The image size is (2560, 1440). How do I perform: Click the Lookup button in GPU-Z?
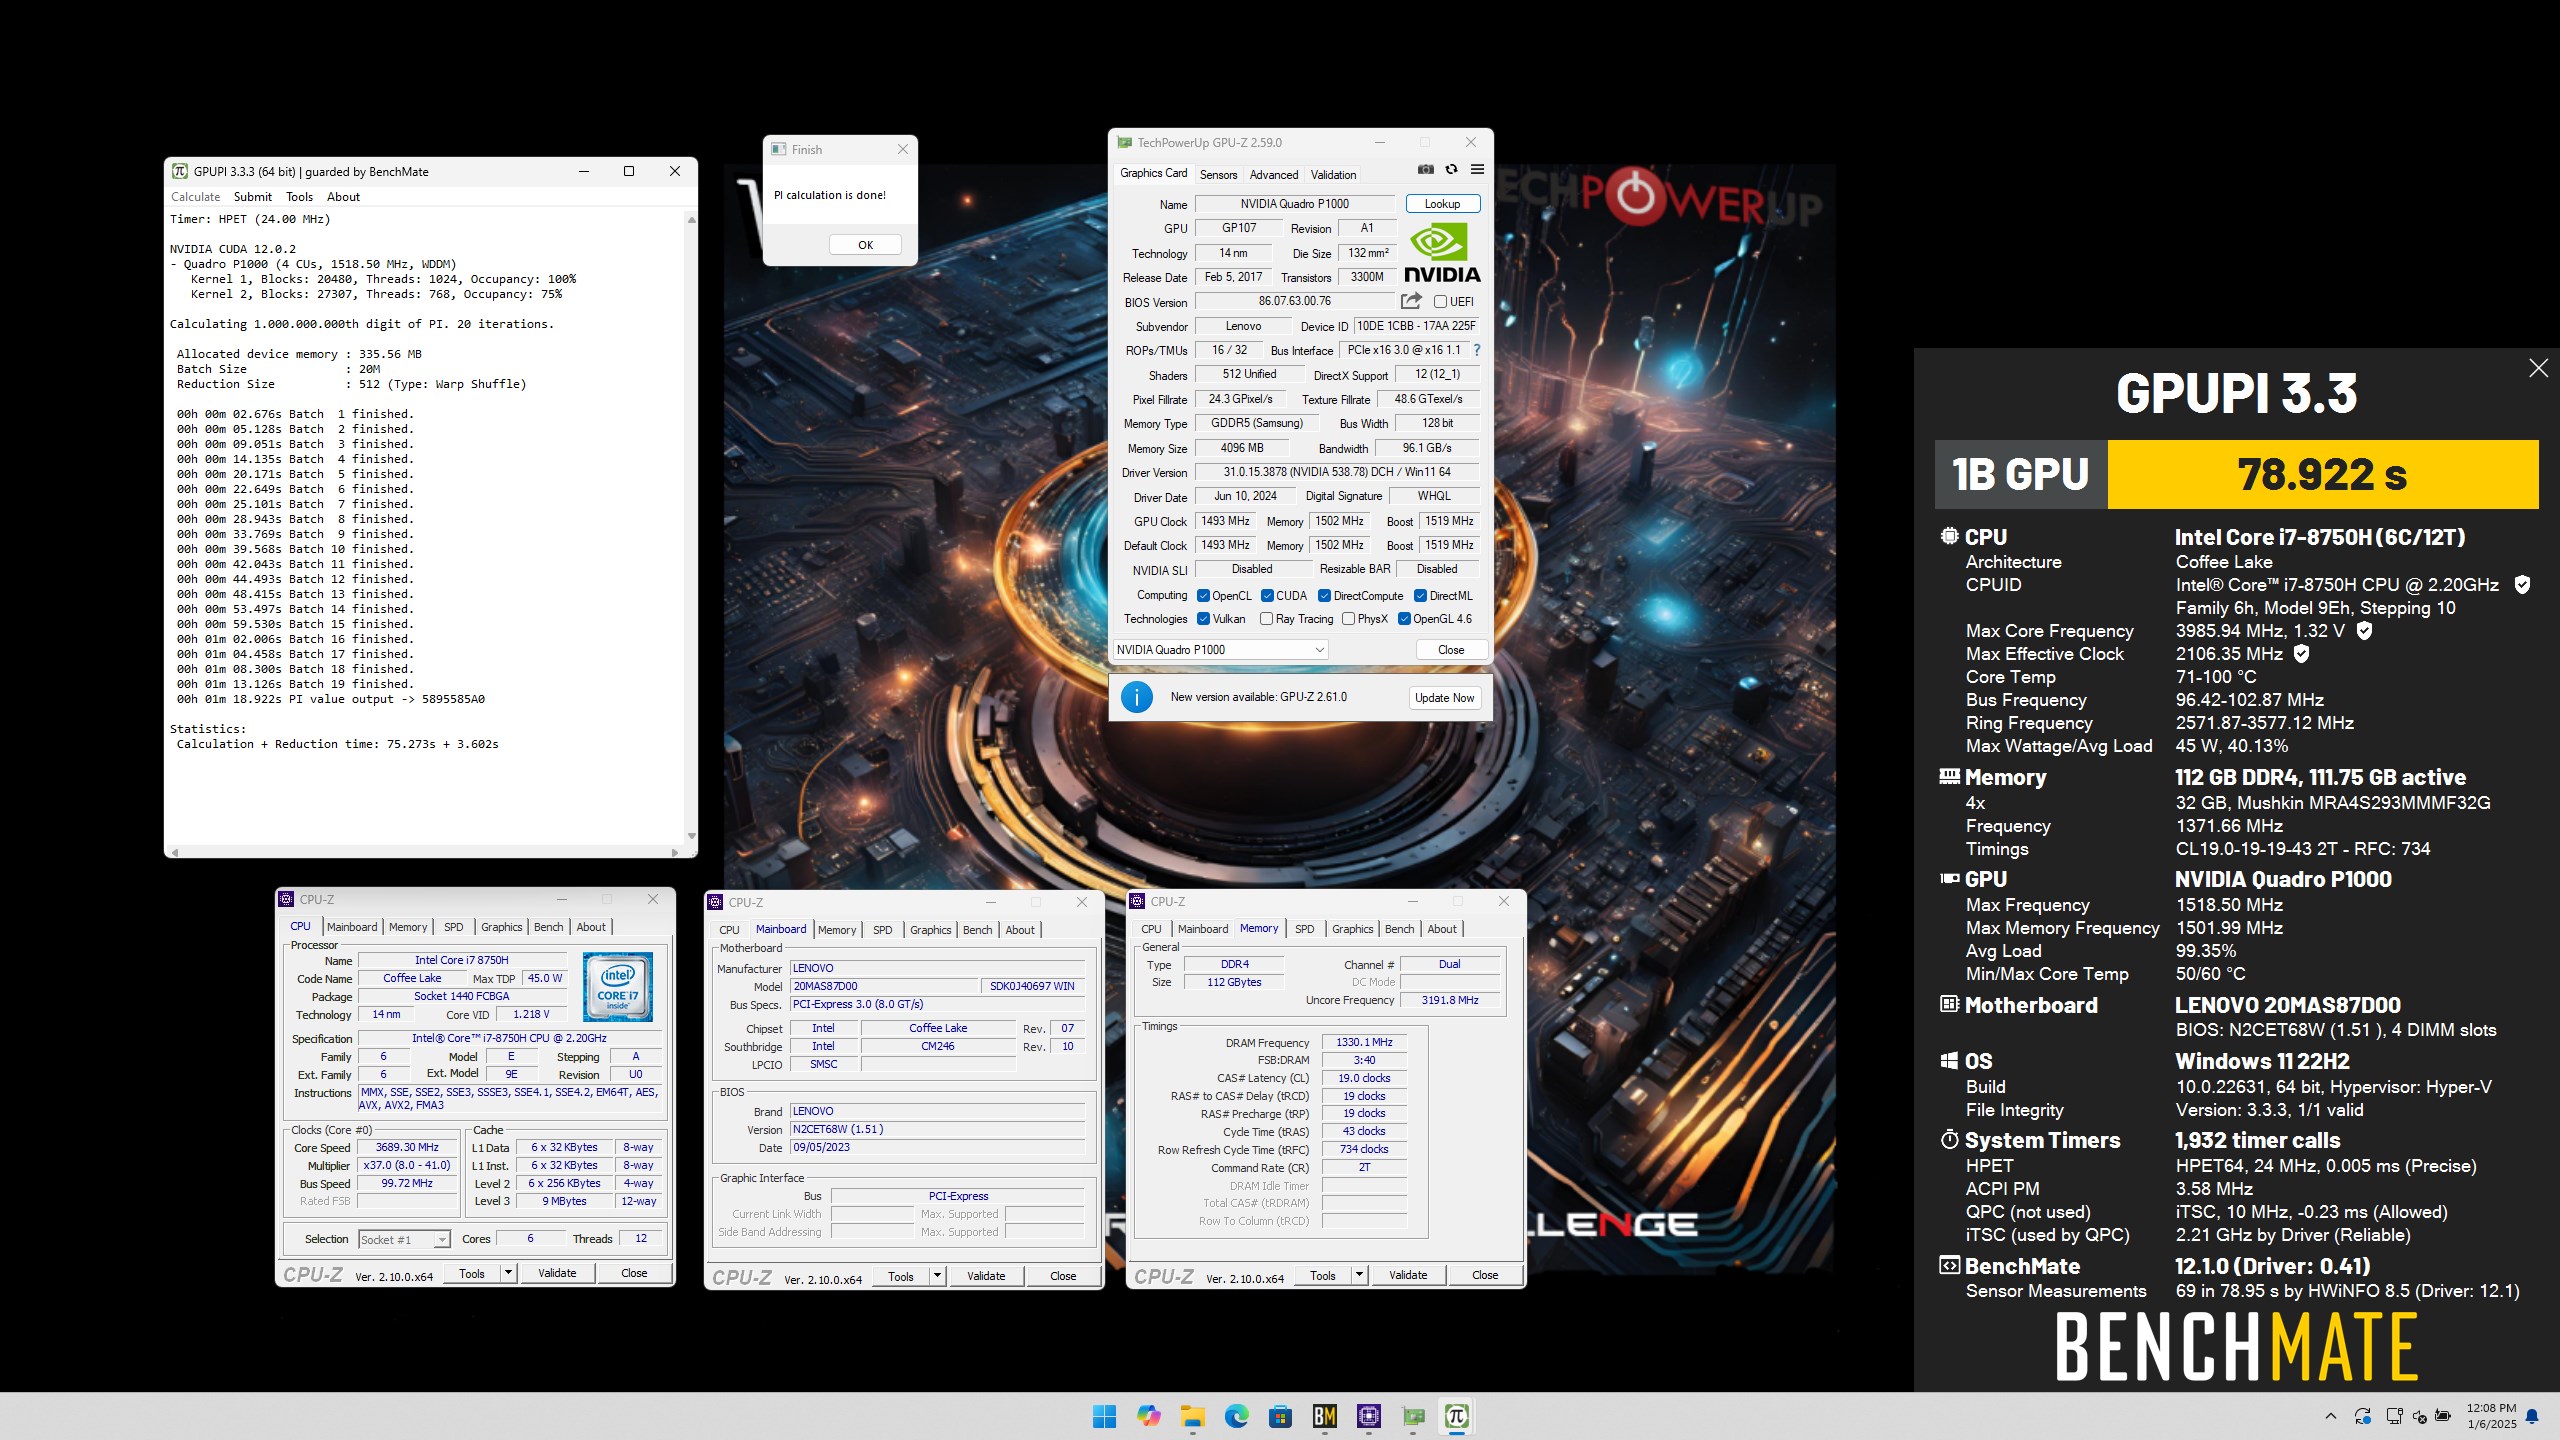[1442, 204]
